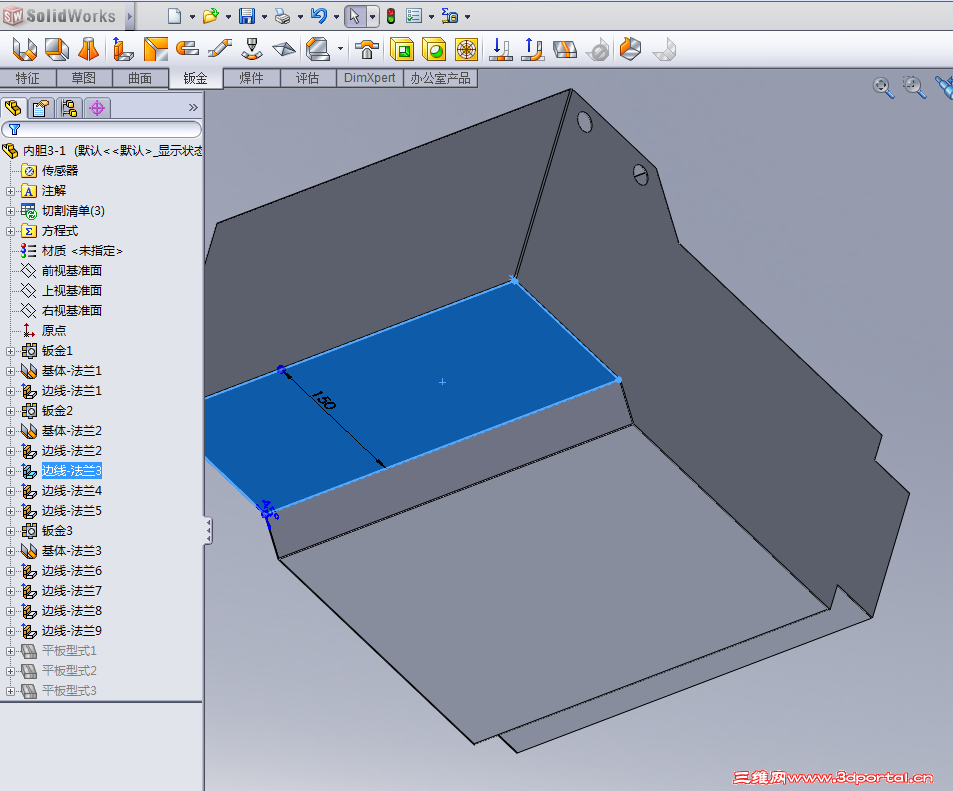
Task: Switch to the 曲面 tab
Action: pos(140,78)
